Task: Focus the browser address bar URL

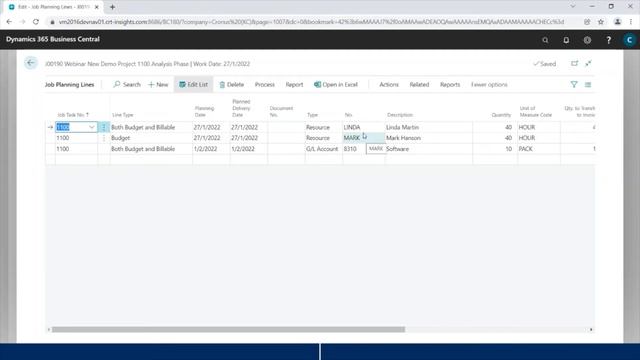Action: click(x=311, y=22)
